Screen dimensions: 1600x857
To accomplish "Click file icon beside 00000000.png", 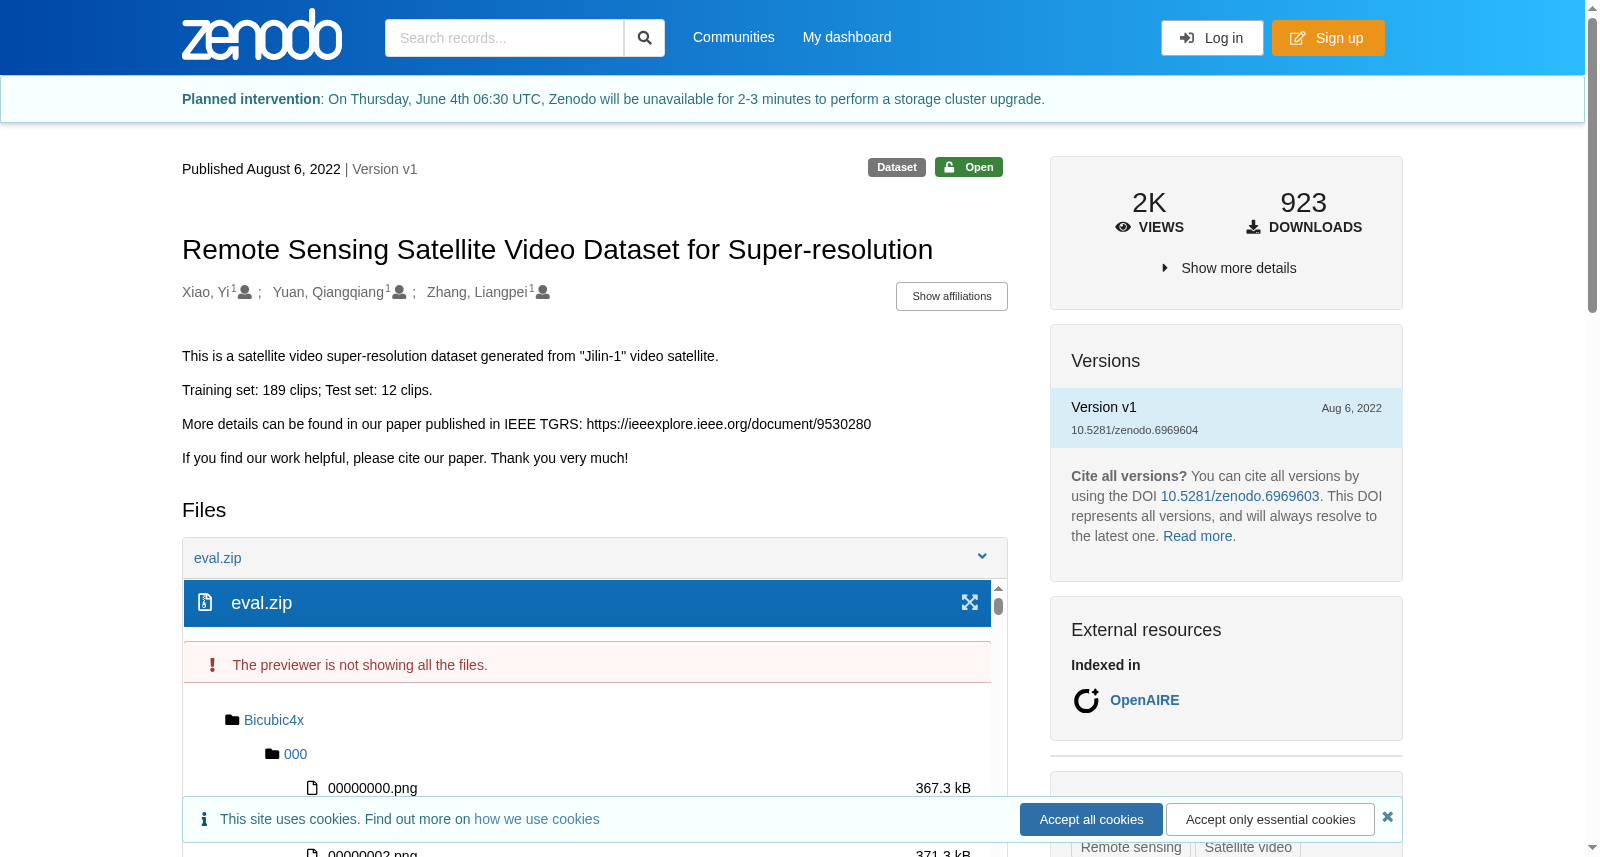I will [x=312, y=788].
